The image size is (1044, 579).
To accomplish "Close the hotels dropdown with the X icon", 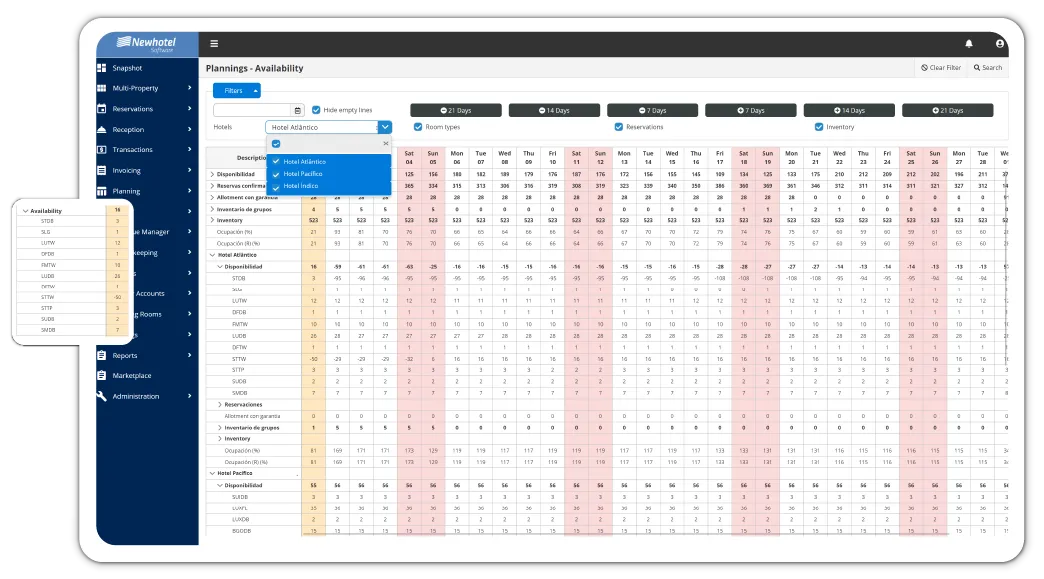I will coord(386,144).
